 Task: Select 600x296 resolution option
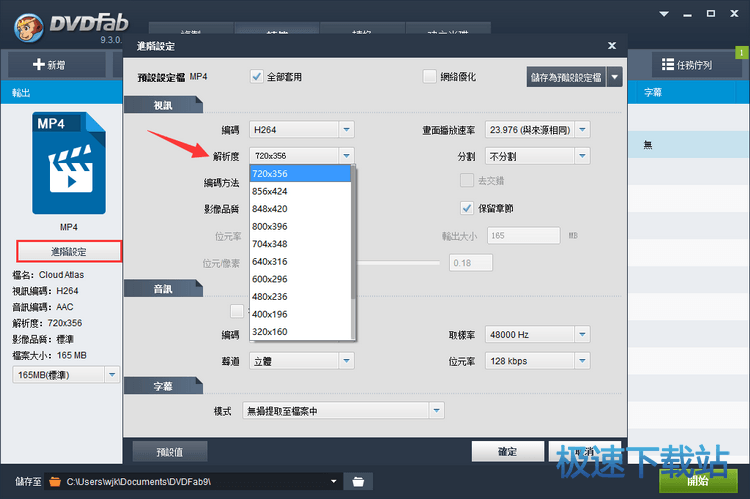pos(300,279)
